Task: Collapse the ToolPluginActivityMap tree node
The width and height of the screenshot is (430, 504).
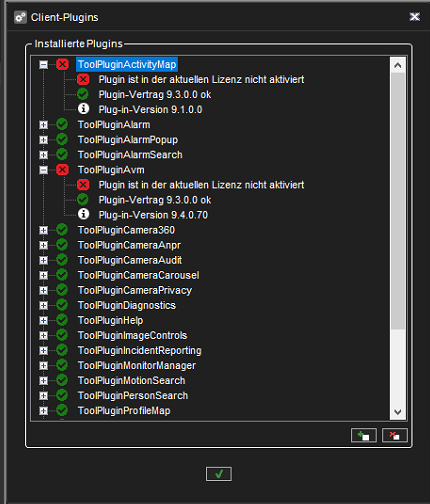Action: pos(43,65)
